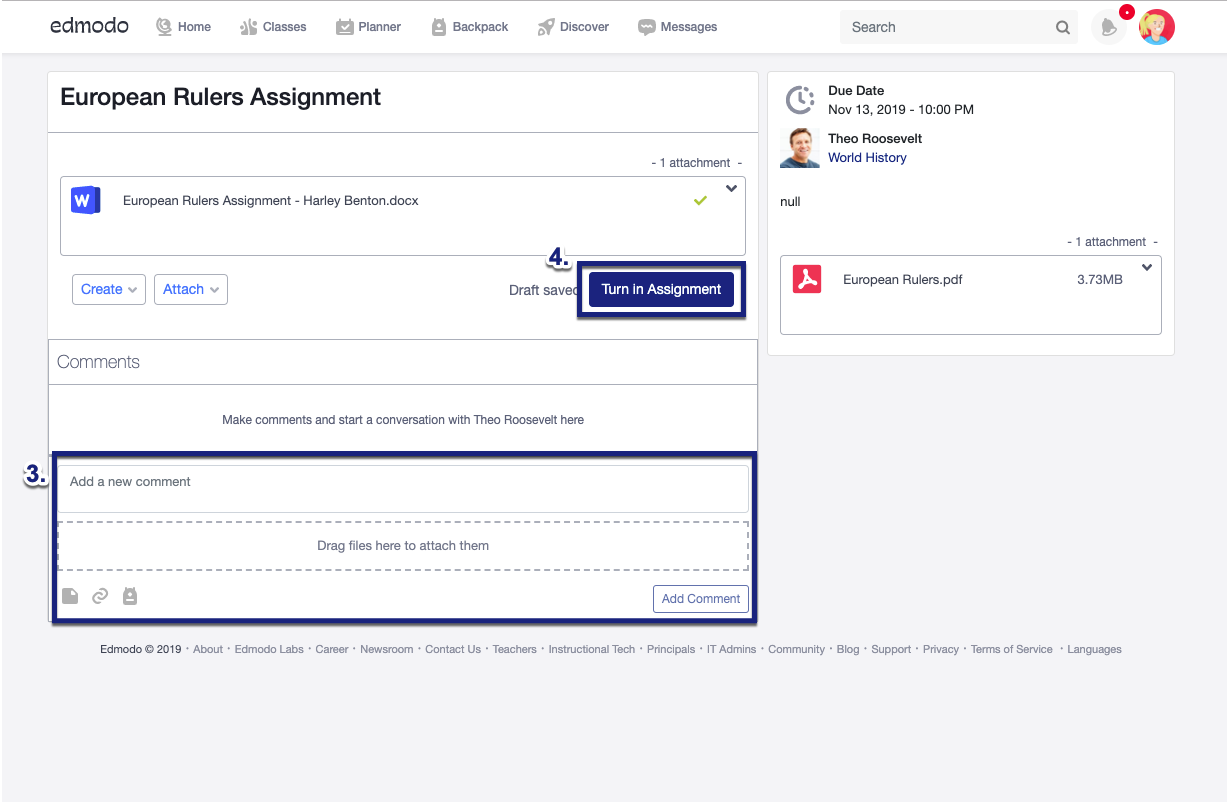Open notifications bell

[1109, 28]
